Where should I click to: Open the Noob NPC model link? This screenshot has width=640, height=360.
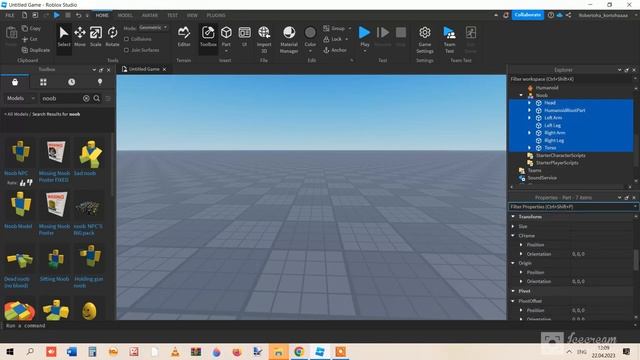16,173
